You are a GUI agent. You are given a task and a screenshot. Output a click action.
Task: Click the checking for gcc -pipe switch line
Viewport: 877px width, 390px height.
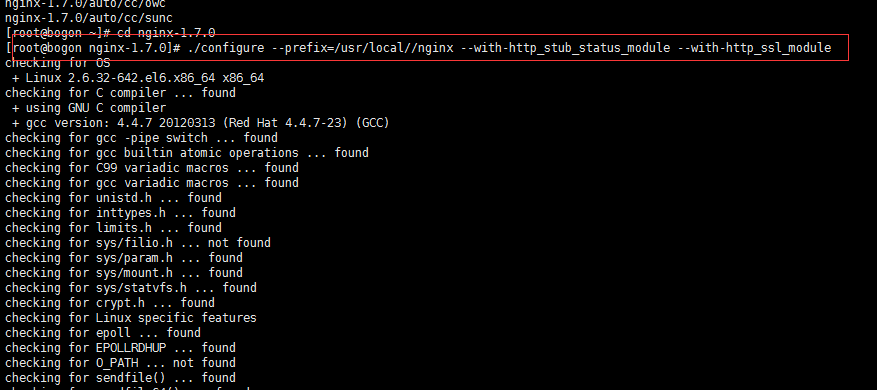coord(142,138)
